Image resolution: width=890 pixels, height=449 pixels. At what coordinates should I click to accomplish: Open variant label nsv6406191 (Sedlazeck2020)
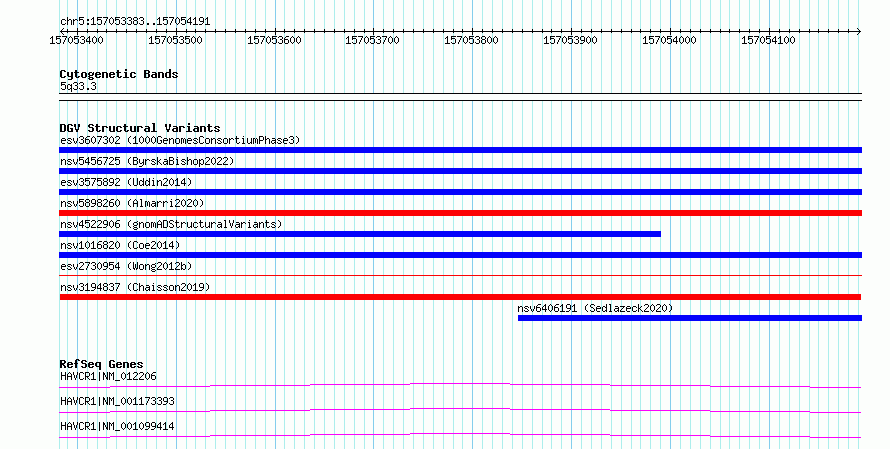tap(595, 308)
